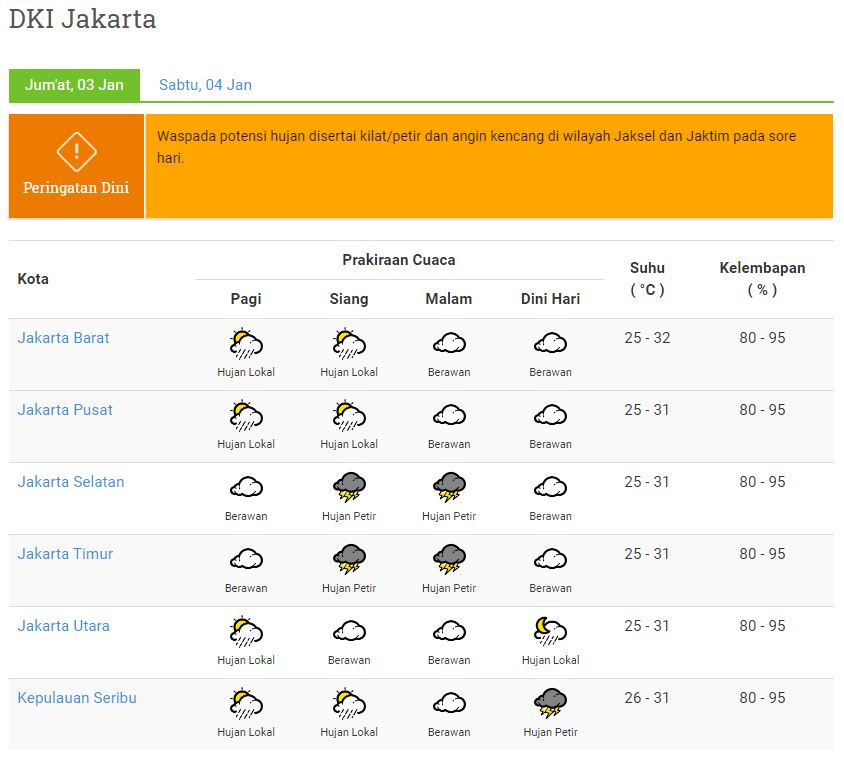This screenshot has width=844, height=760.
Task: Click the Dini Hari column header
Action: click(550, 299)
